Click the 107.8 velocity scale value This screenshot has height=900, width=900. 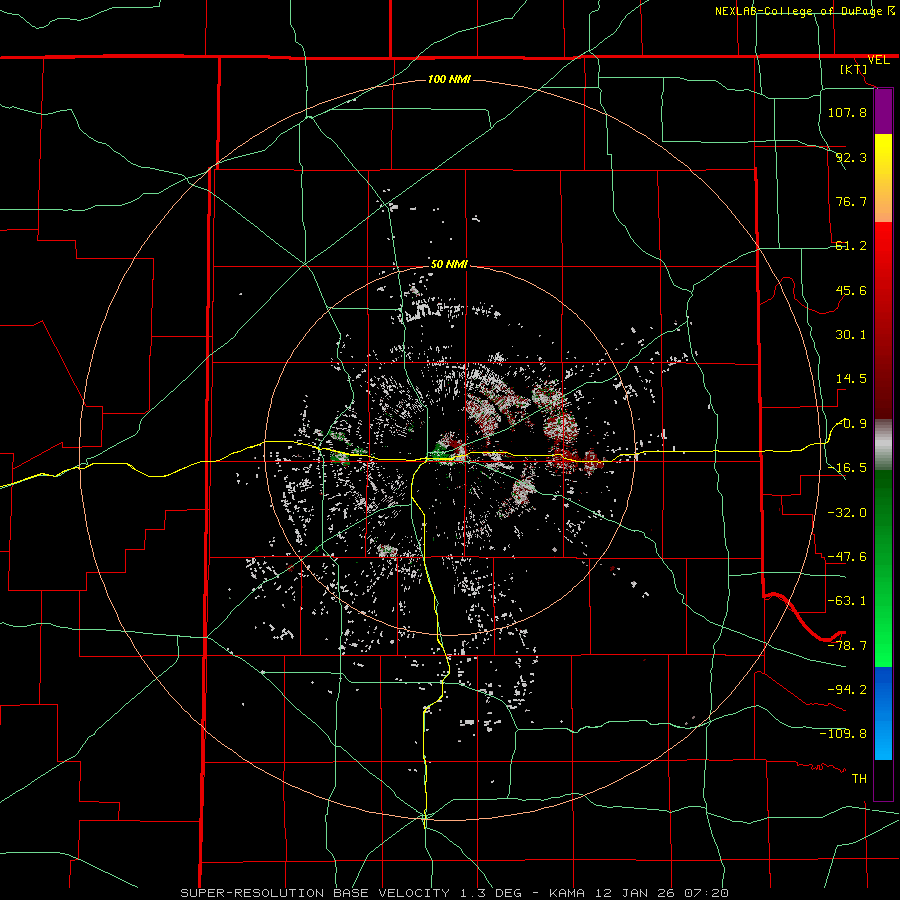[x=847, y=112]
